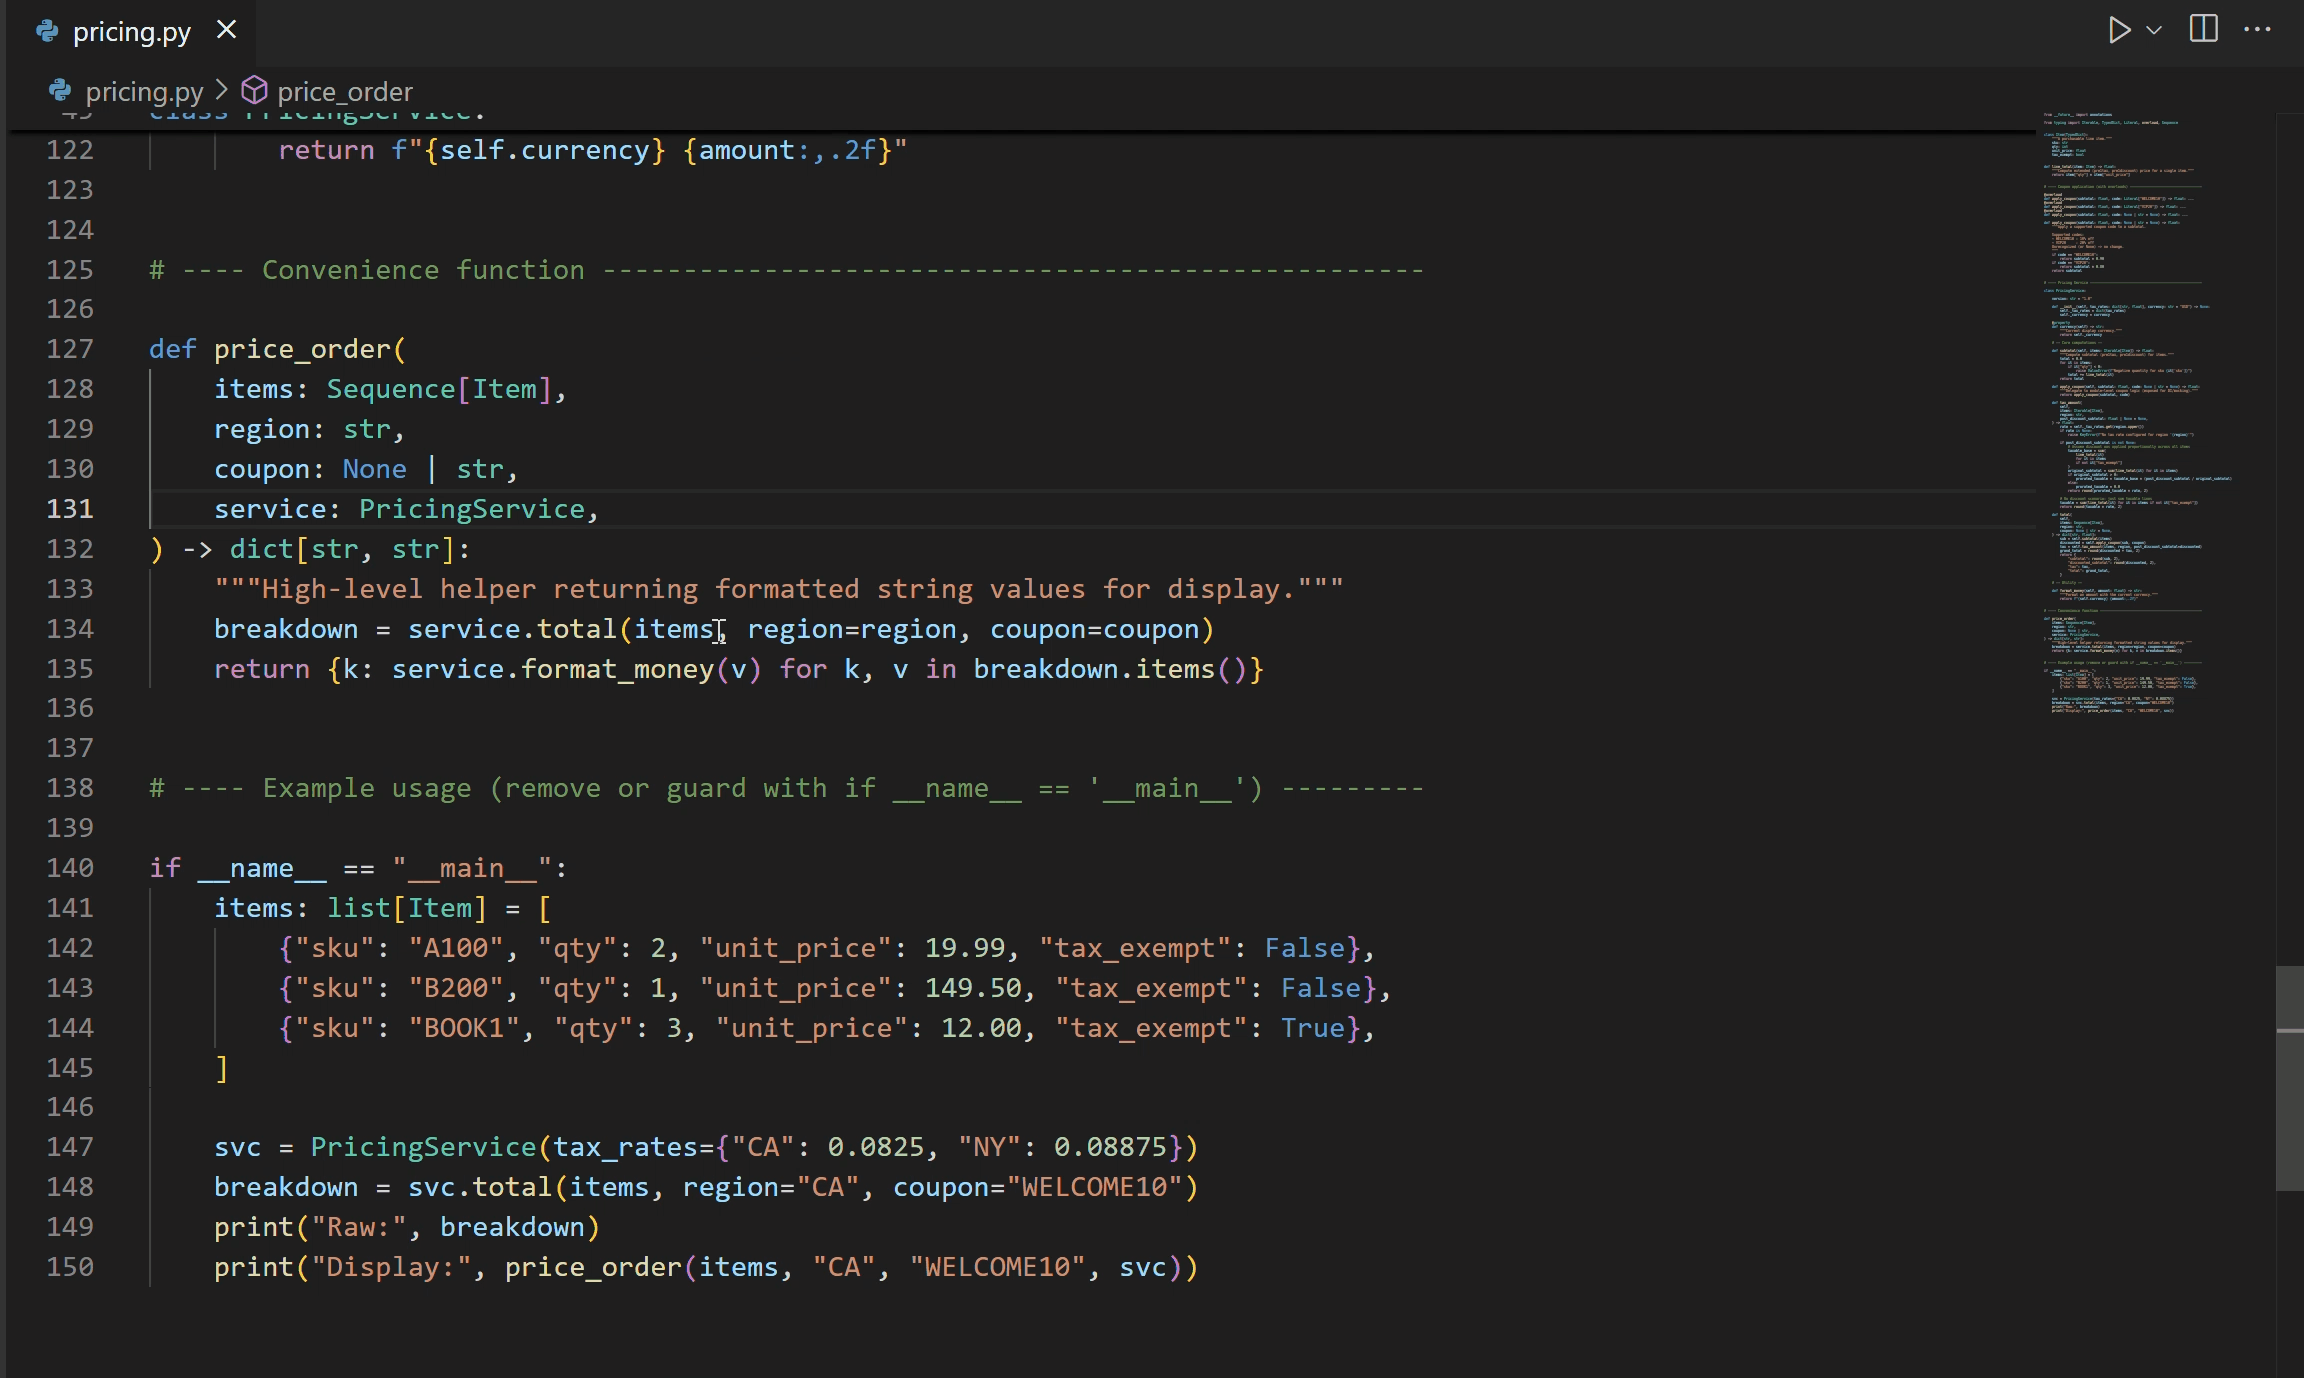This screenshot has width=2304, height=1378.
Task: Click the price_order function name definition
Action: tap(302, 349)
